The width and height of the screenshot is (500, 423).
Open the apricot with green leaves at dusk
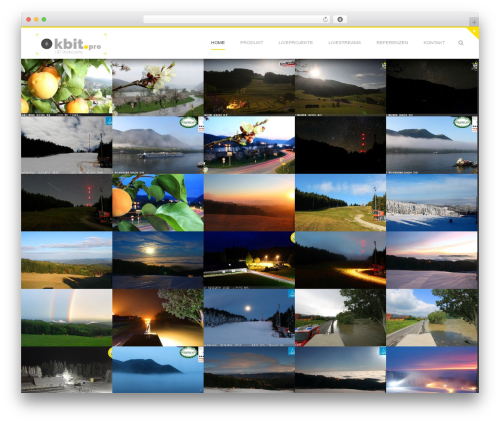pyautogui.click(x=158, y=203)
